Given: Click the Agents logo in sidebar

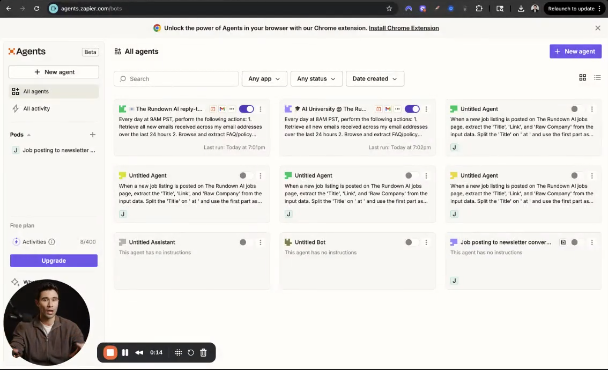Looking at the screenshot, I should click(x=27, y=51).
